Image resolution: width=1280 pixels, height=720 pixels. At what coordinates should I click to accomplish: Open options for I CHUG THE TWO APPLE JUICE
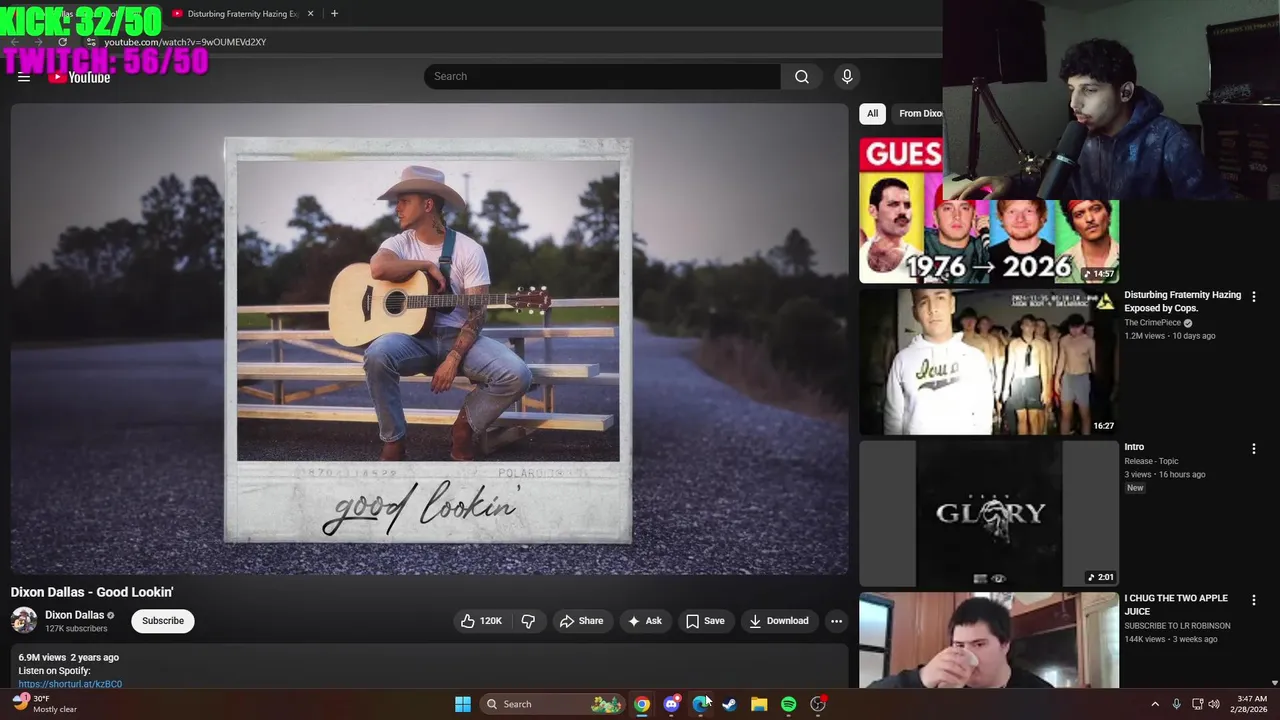[1253, 600]
